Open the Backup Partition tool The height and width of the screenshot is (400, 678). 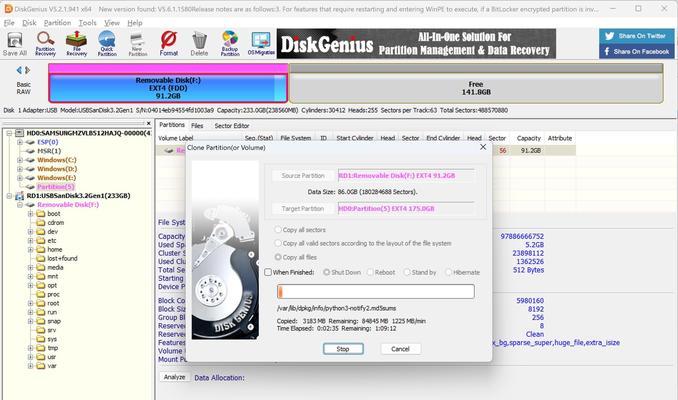[230, 44]
